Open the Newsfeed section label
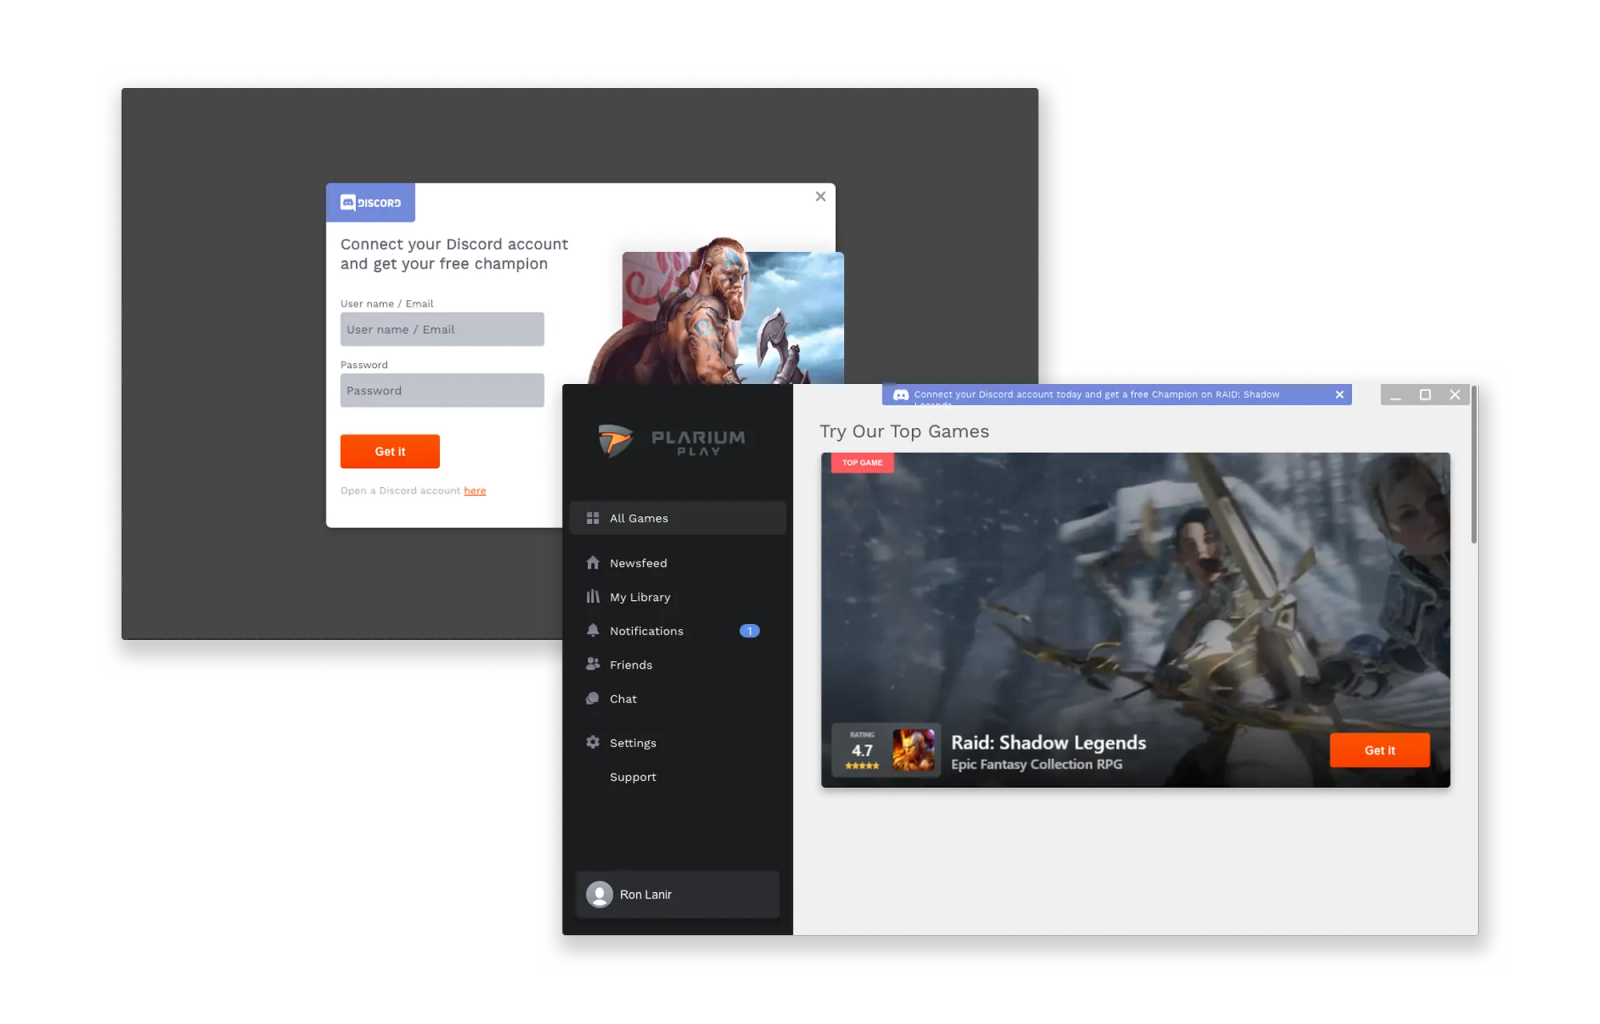The height and width of the screenshot is (1024, 1600). pos(638,563)
